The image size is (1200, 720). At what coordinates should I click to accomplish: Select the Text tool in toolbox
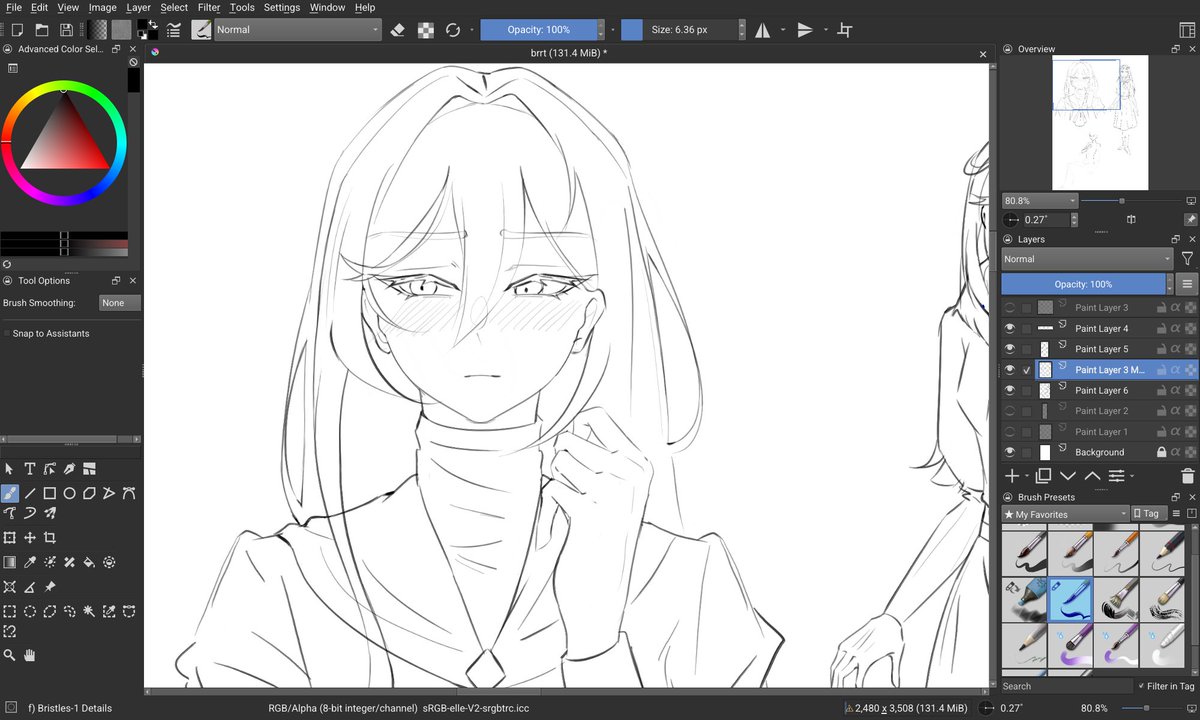[29, 468]
